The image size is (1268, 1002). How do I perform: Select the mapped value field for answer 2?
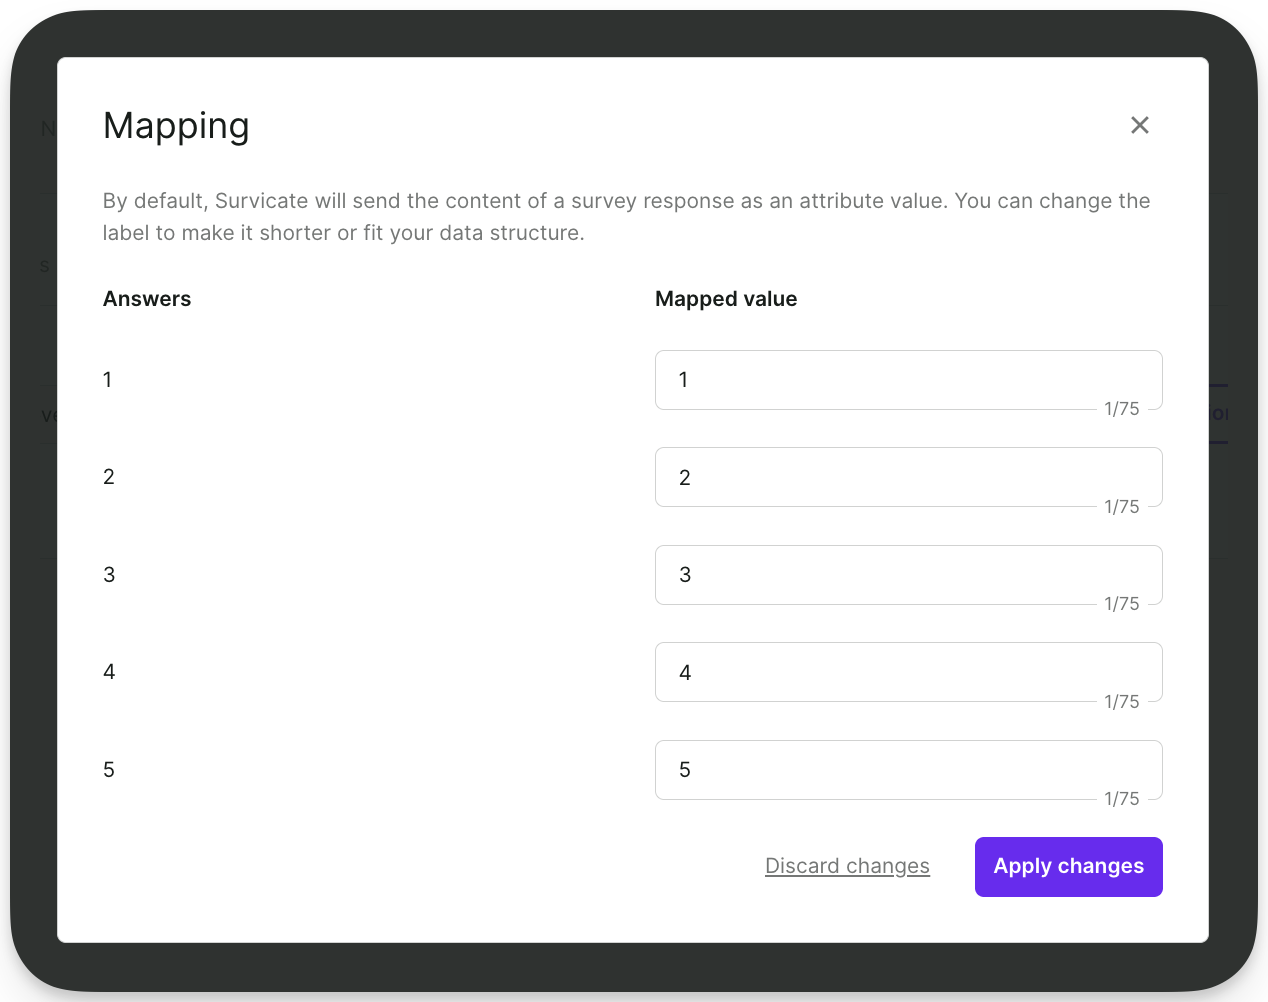[x=908, y=477]
